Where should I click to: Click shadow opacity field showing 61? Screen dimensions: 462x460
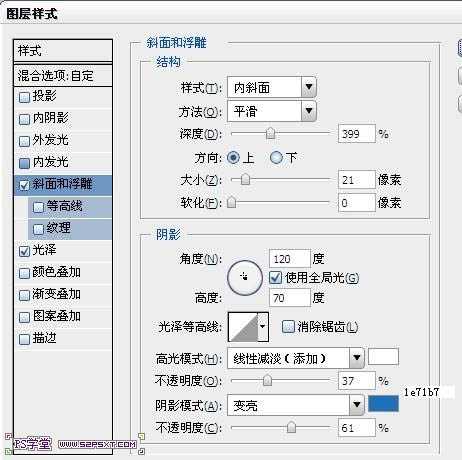(x=357, y=428)
